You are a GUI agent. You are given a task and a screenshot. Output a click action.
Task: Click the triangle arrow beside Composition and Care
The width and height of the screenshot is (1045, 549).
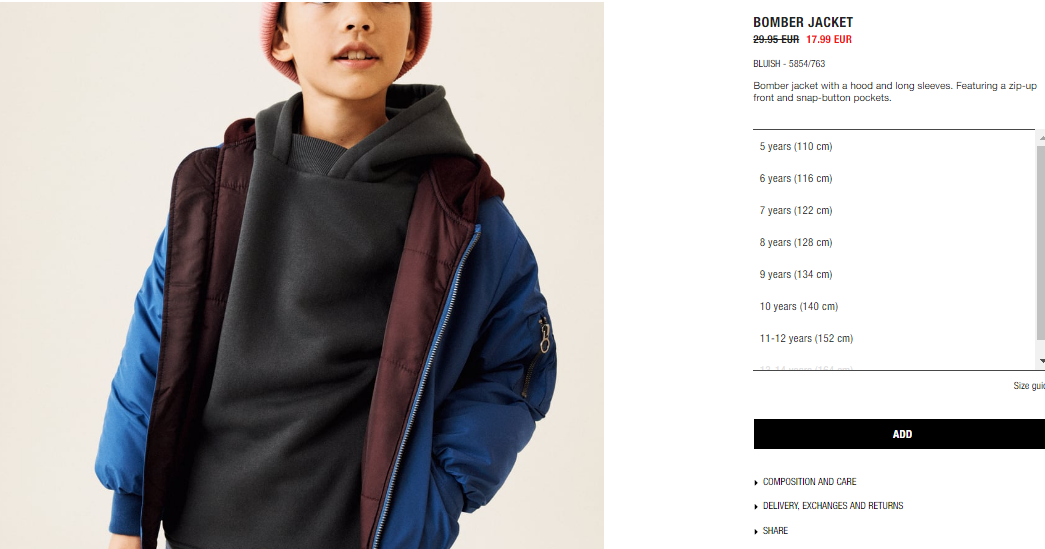point(756,482)
